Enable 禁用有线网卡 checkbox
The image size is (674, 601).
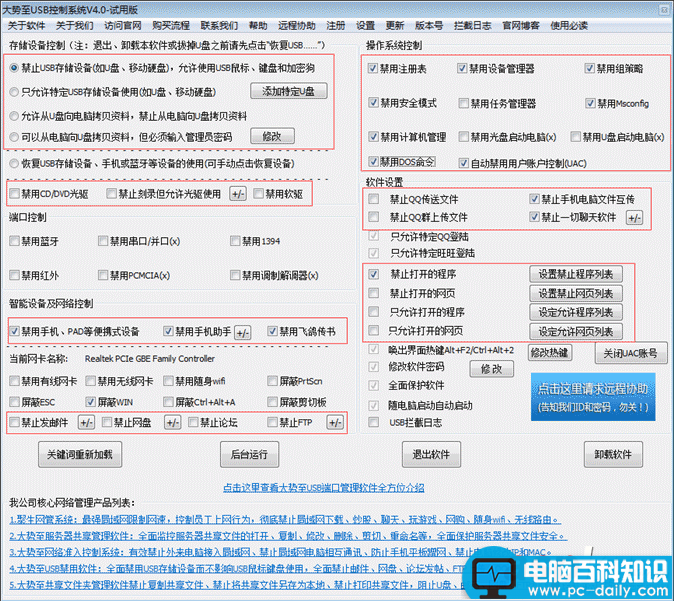click(x=15, y=381)
